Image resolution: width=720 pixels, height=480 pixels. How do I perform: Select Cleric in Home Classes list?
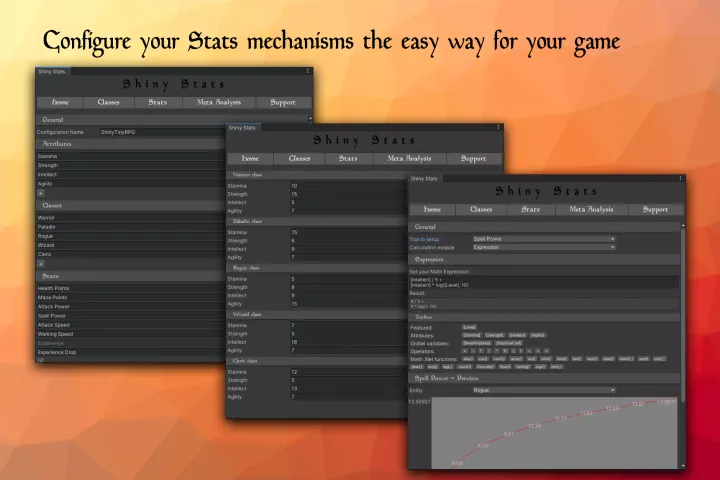[x=131, y=254]
